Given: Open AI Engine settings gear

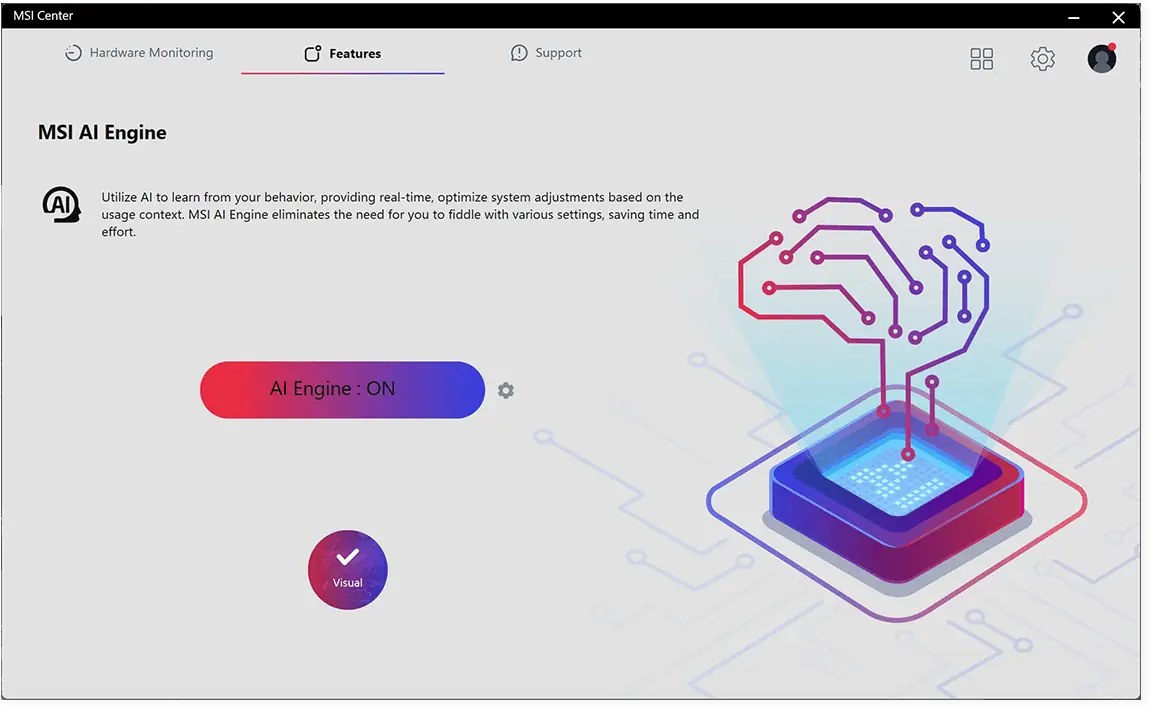Looking at the screenshot, I should point(505,390).
